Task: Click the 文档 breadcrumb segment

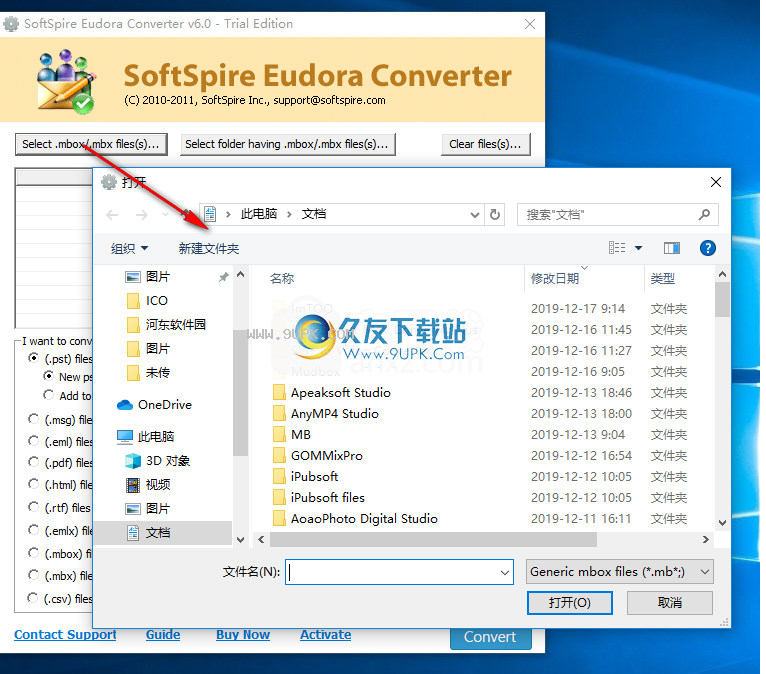Action: click(314, 214)
